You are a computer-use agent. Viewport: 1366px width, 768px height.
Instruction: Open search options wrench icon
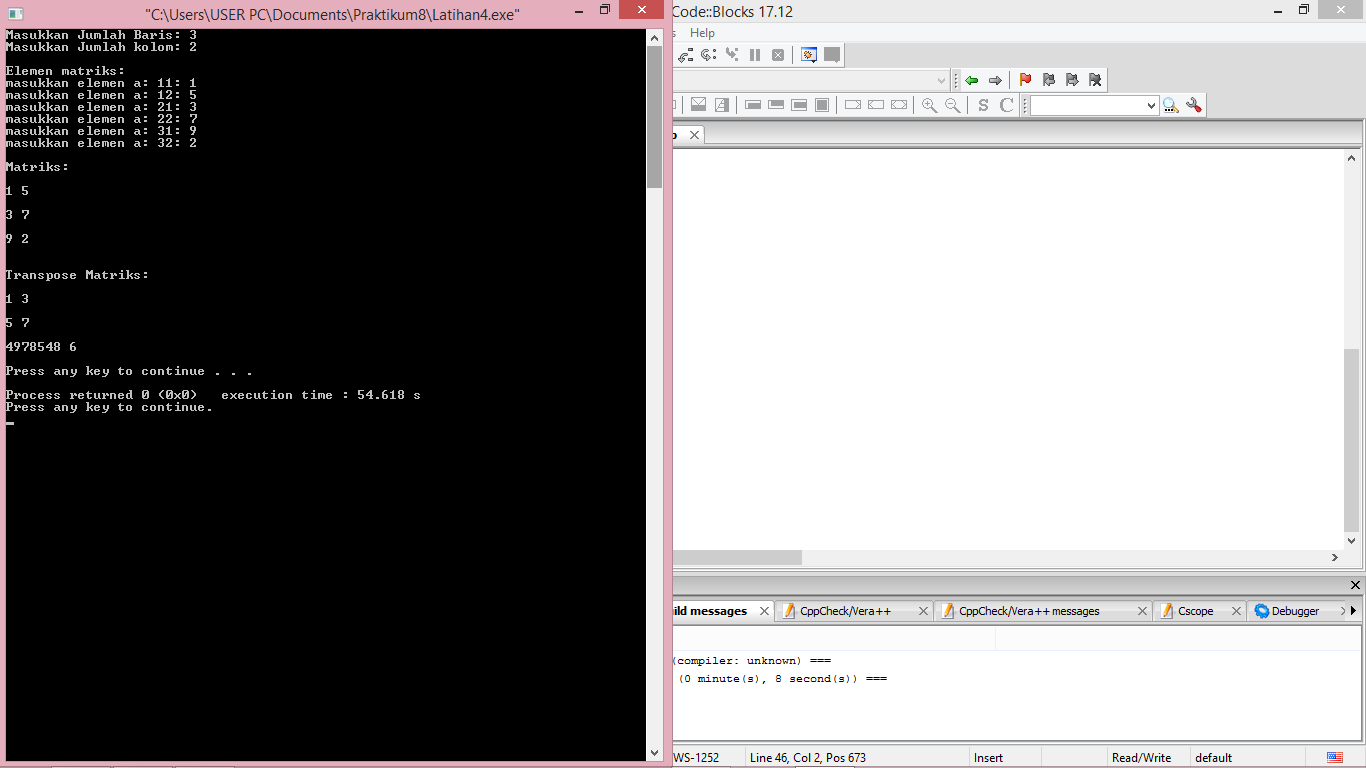pos(1193,105)
